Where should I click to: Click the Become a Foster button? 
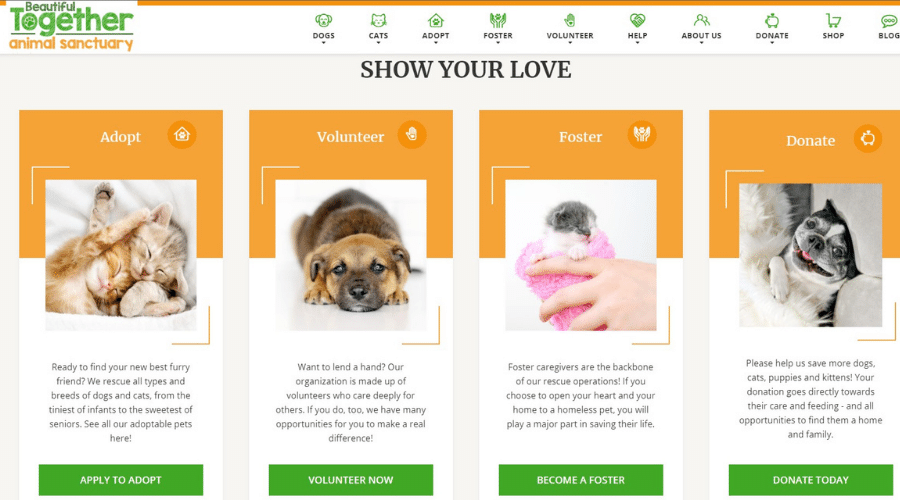[x=581, y=480]
